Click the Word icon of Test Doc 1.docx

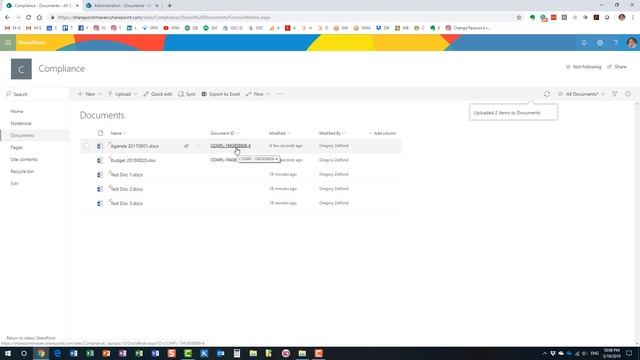[x=100, y=175]
